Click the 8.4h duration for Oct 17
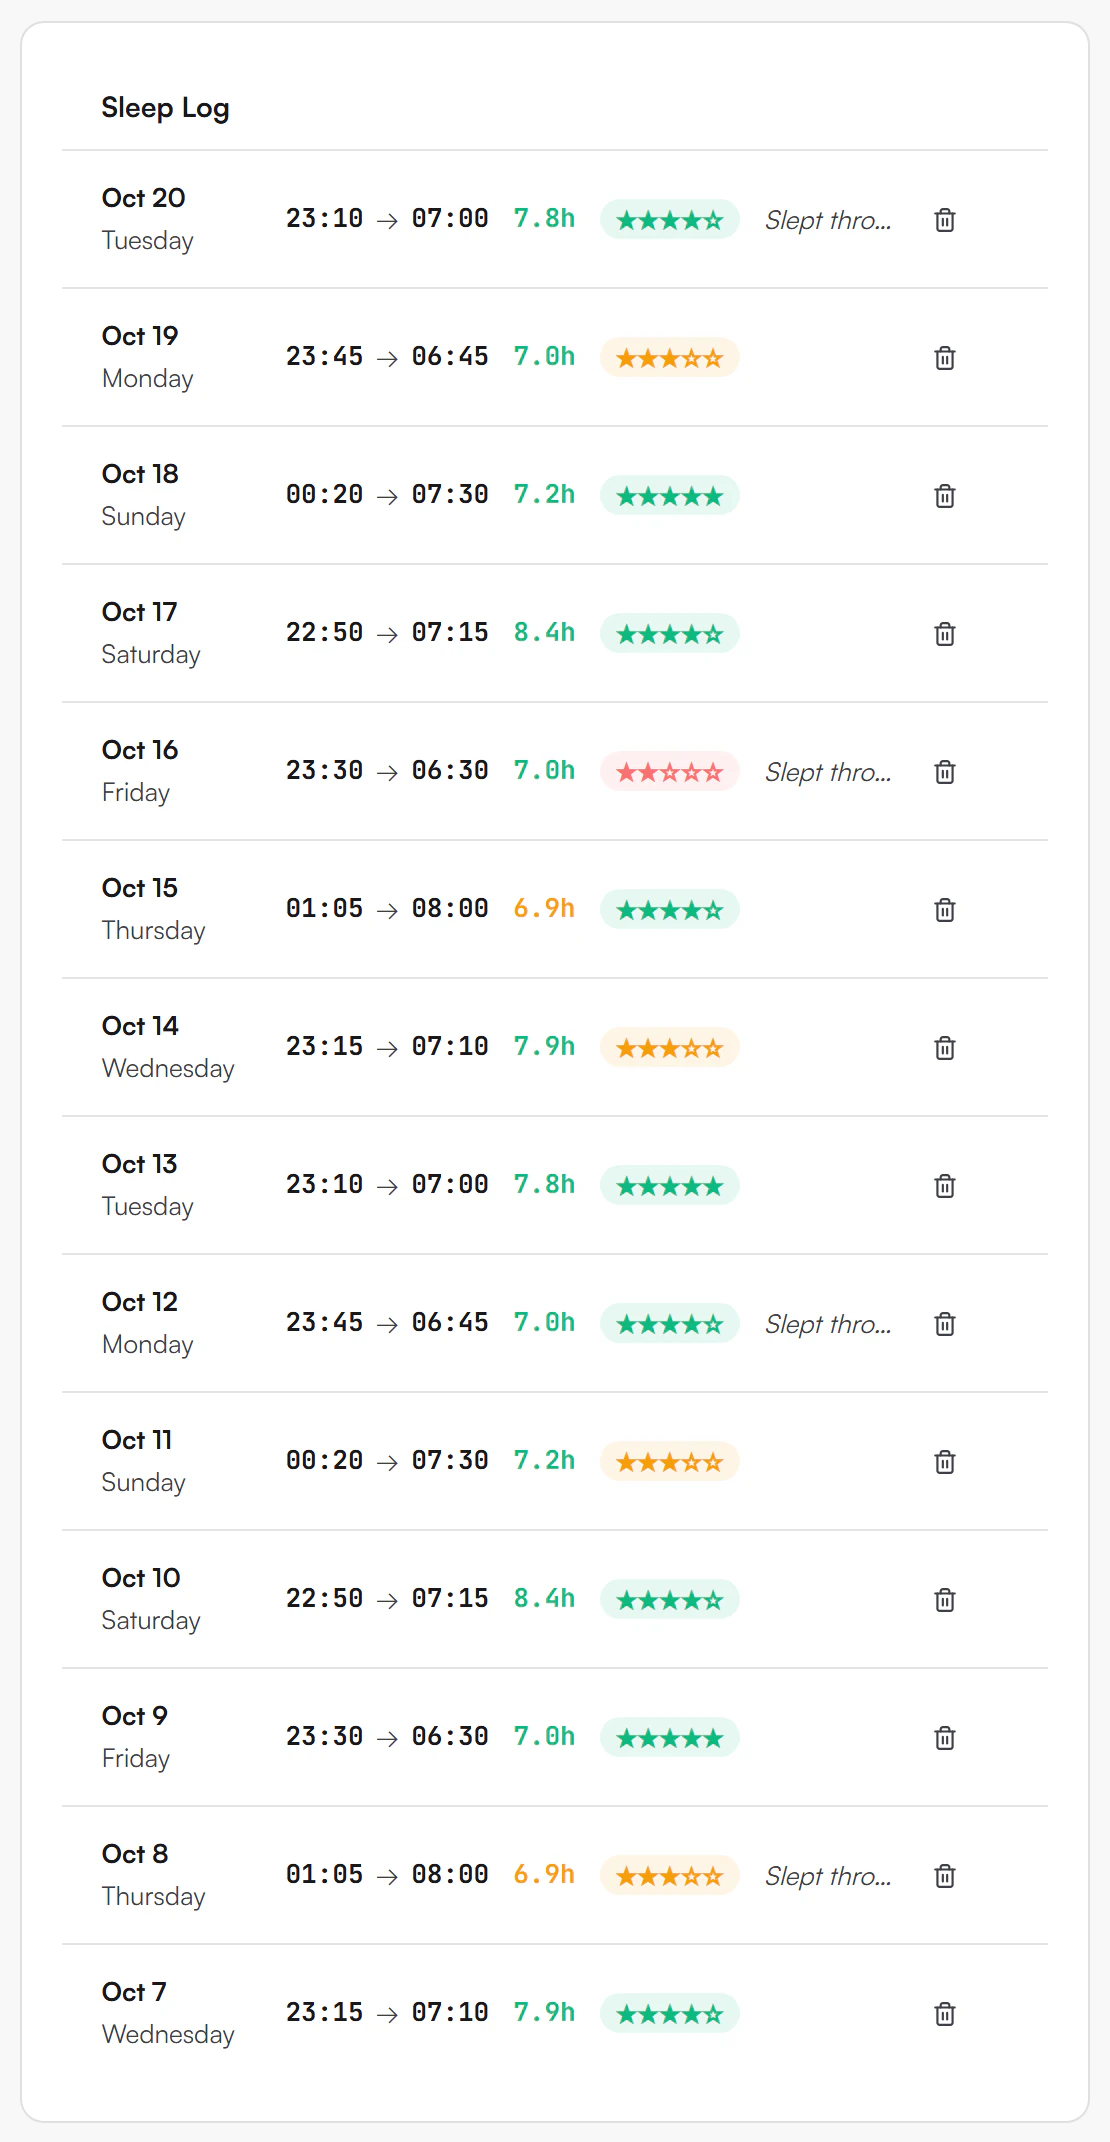Image resolution: width=1110 pixels, height=2142 pixels. tap(544, 632)
